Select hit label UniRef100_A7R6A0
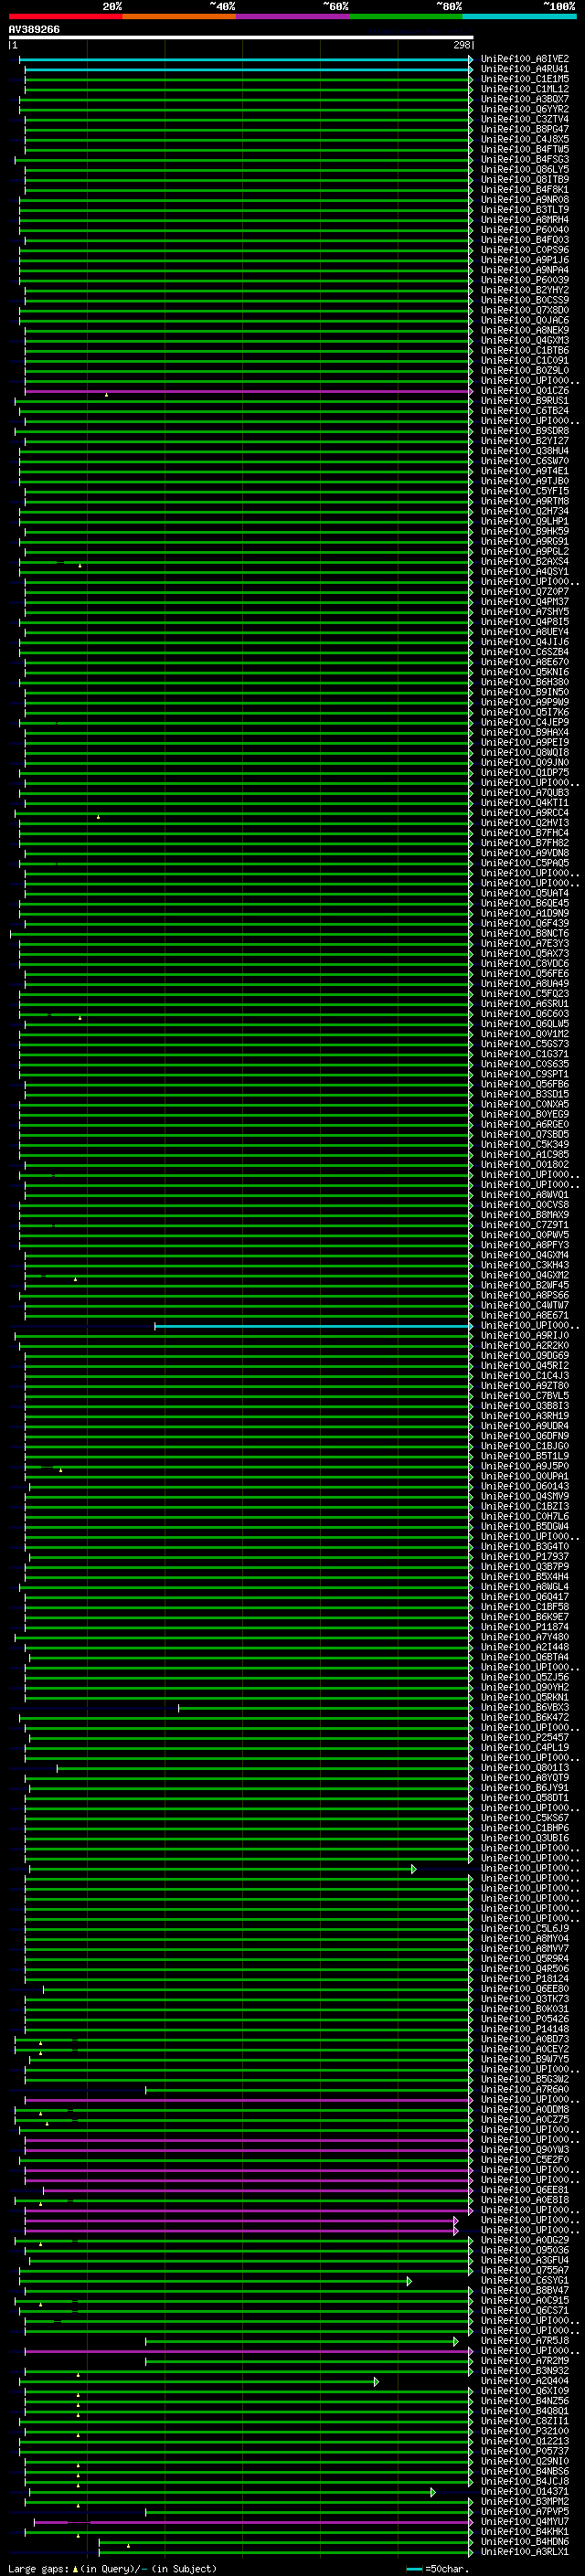 pyautogui.click(x=525, y=2089)
